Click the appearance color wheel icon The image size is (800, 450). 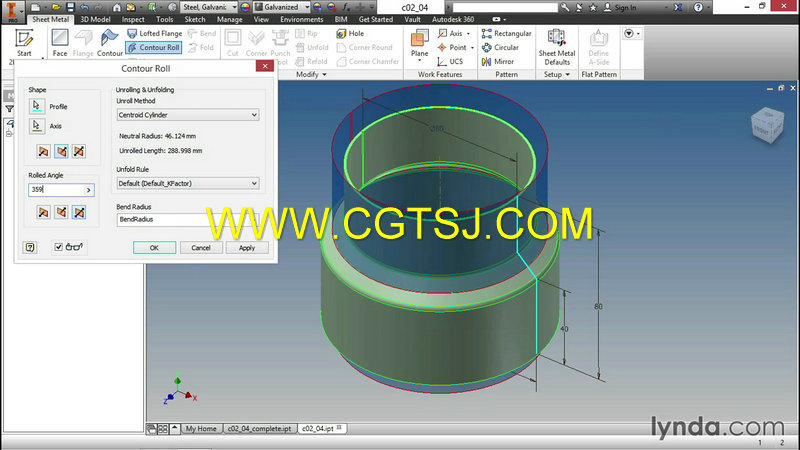tap(245, 7)
